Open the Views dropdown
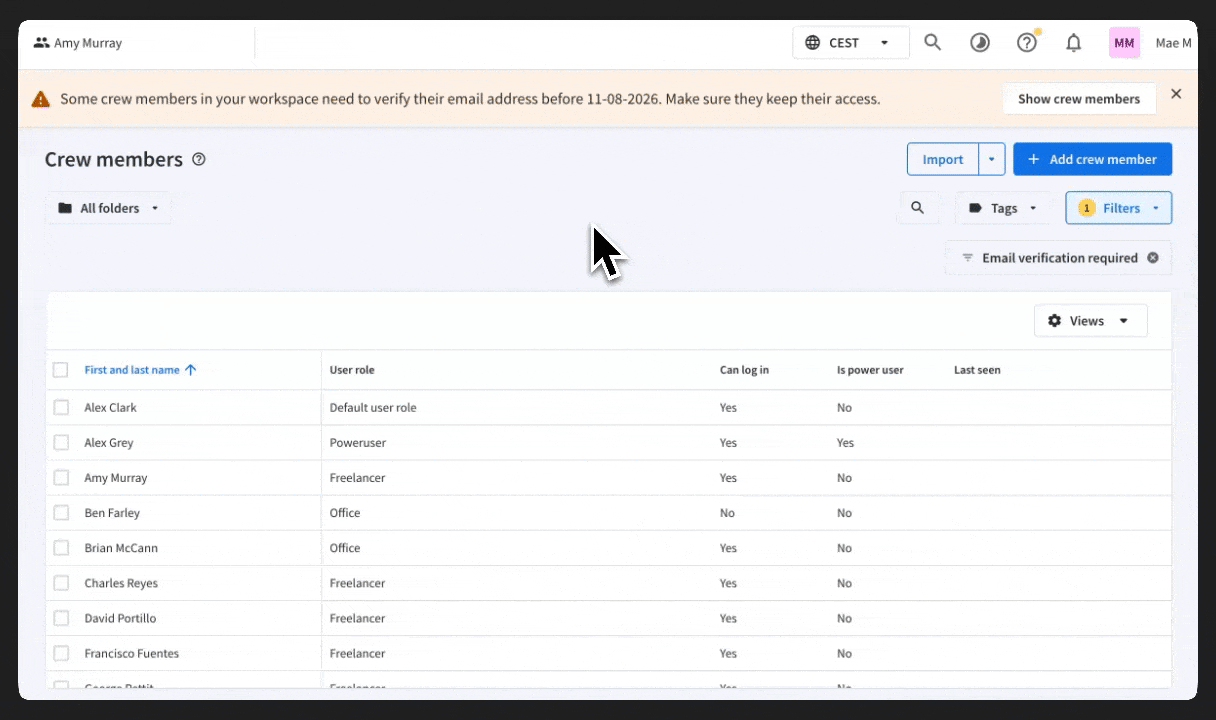 (1090, 321)
